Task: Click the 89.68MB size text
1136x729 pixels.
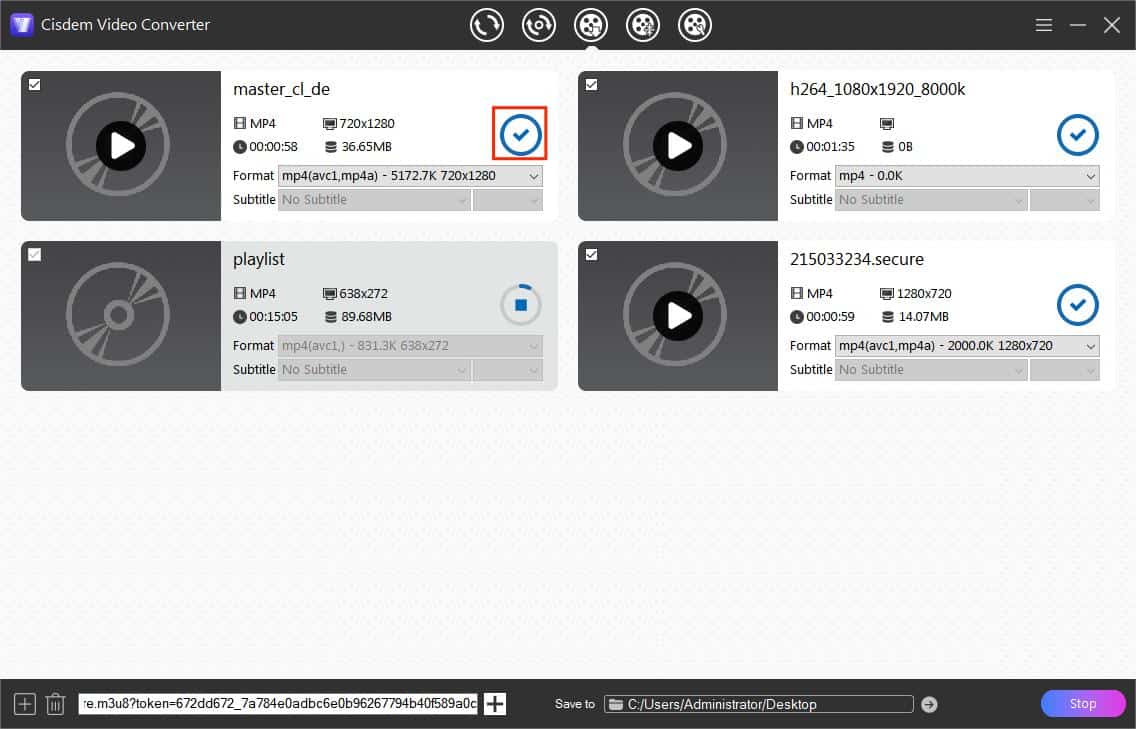Action: coord(367,317)
